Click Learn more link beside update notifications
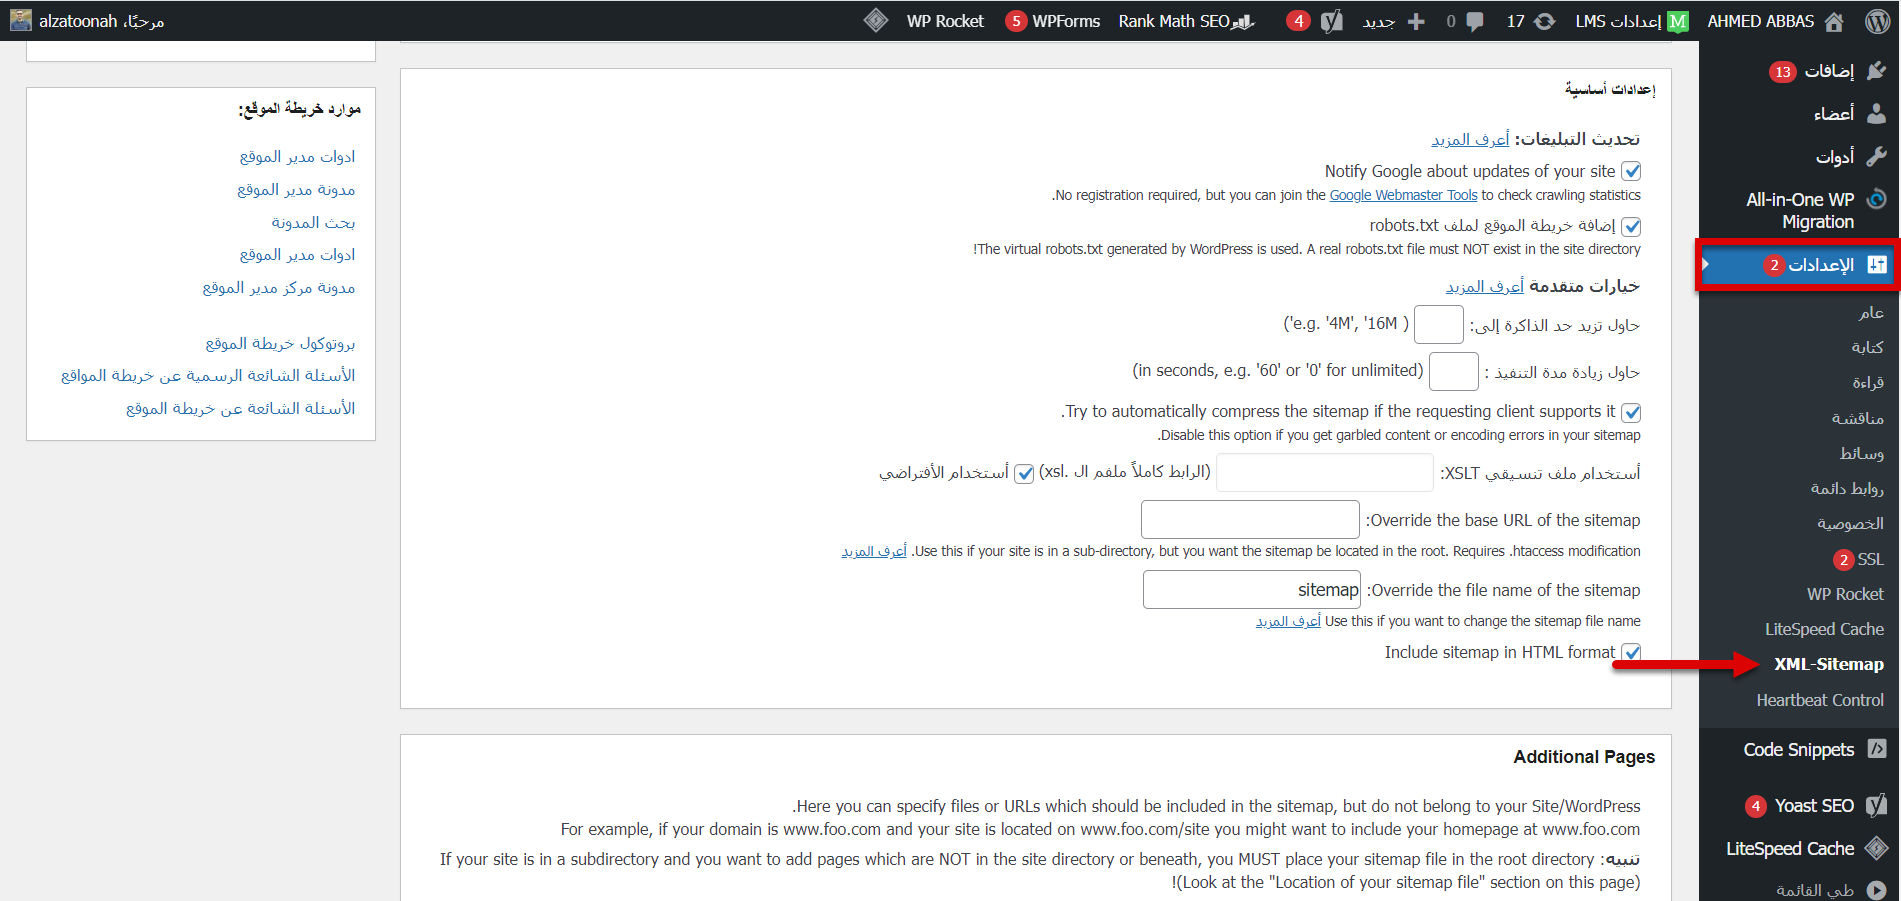1901x901 pixels. 1470,140
